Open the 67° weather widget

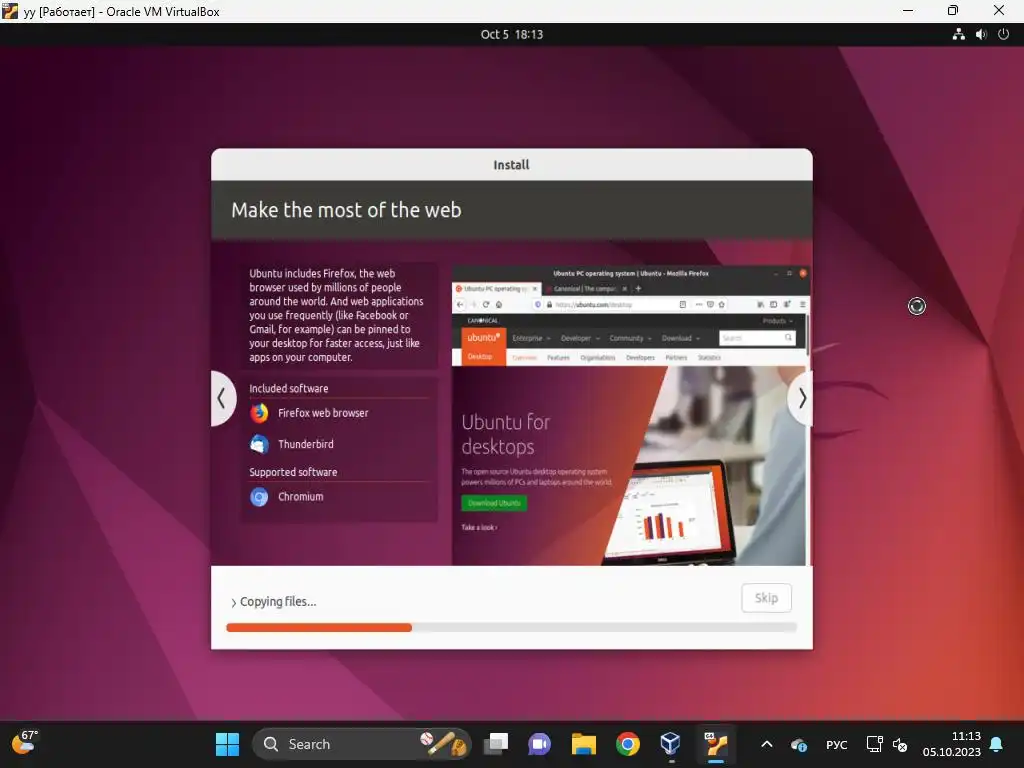click(x=25, y=743)
